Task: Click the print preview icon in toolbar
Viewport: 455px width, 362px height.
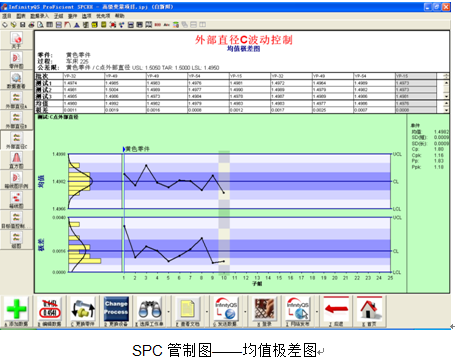Action: pos(41,25)
